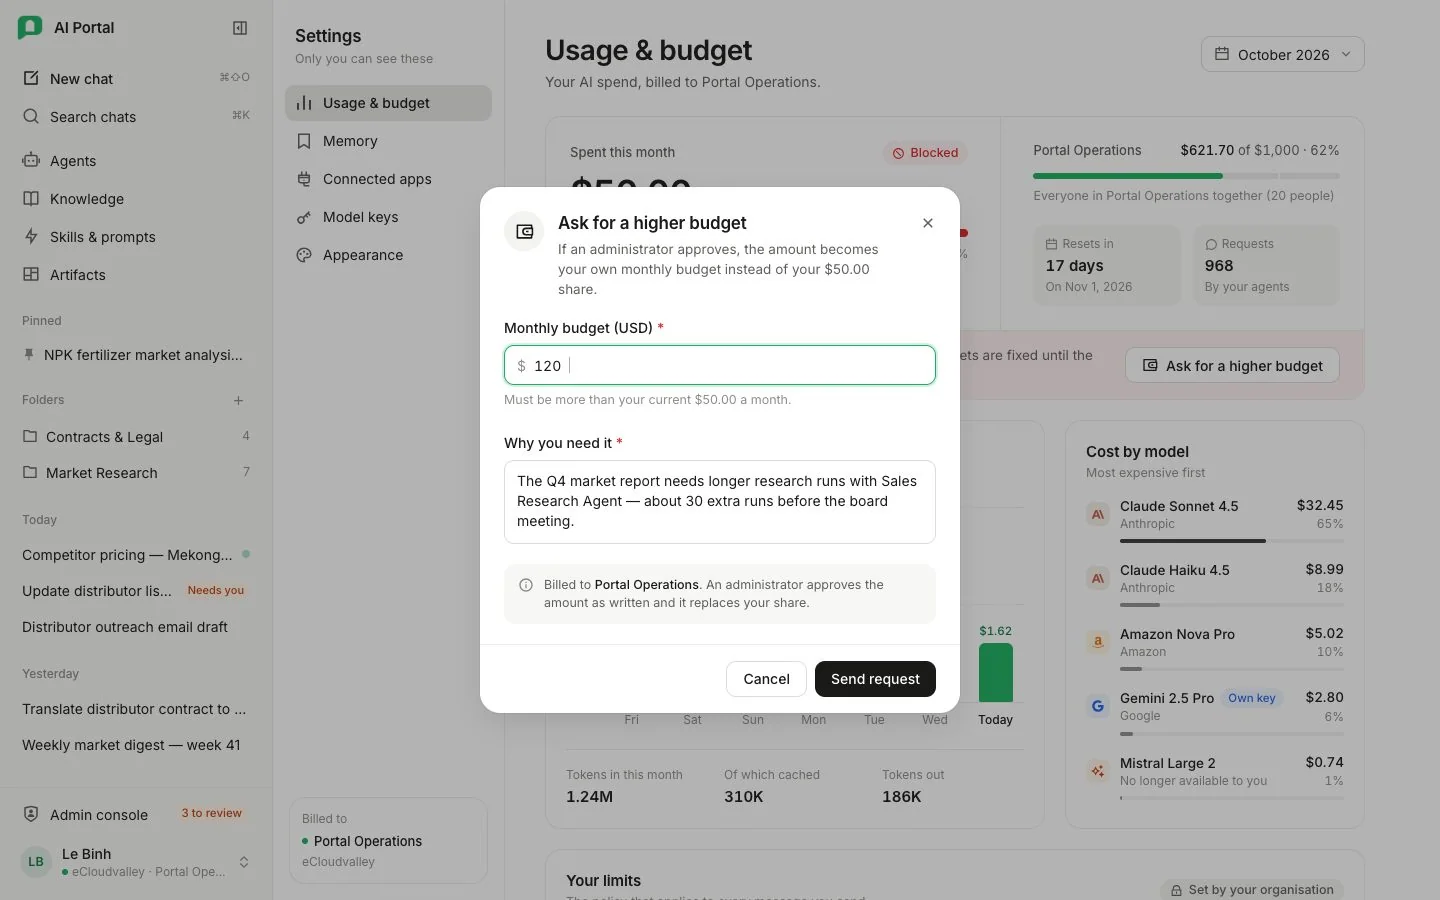Click the Mistral Large 2 model icon

point(1098,771)
